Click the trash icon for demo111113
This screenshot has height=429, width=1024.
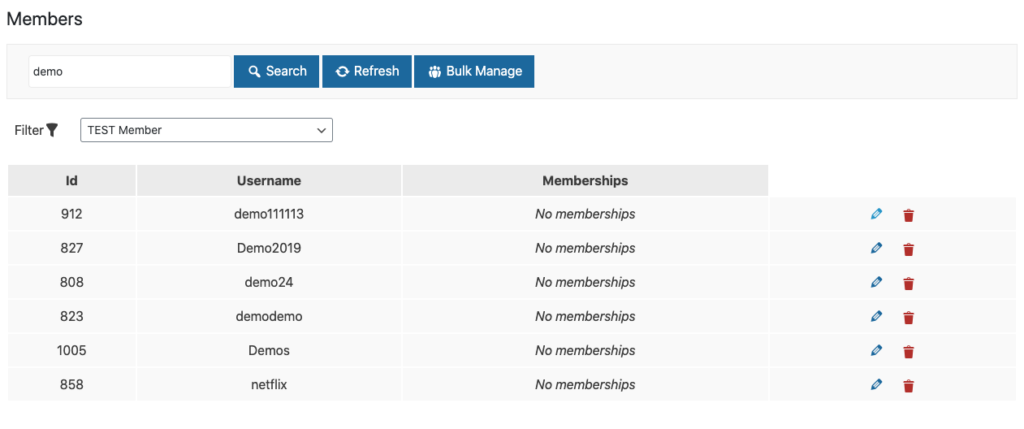tap(908, 215)
